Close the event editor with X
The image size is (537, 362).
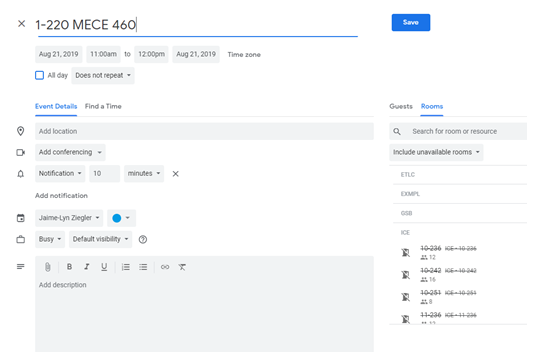point(21,24)
